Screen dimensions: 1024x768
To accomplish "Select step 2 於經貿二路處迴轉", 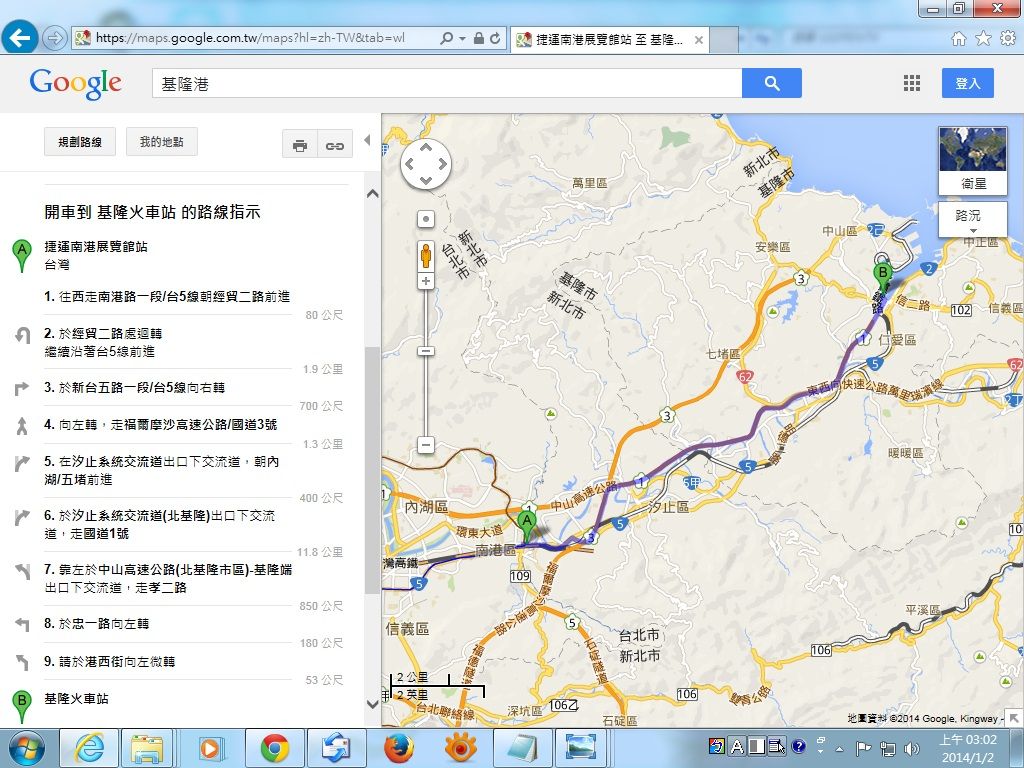I will (103, 342).
